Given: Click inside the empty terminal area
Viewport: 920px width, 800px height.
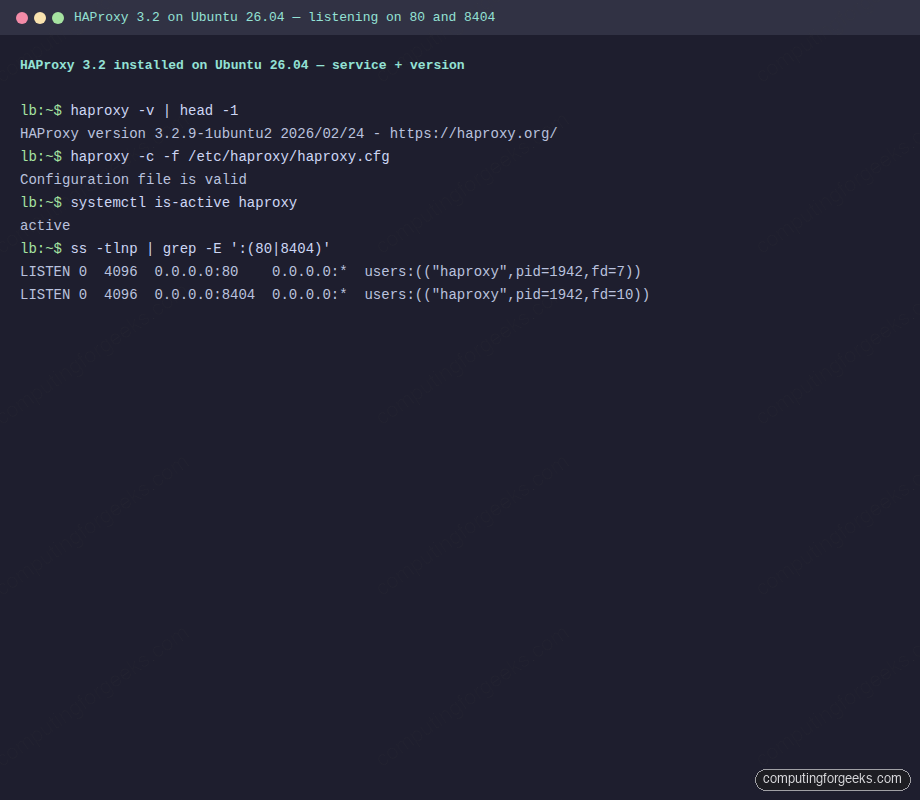Looking at the screenshot, I should [x=450, y=500].
